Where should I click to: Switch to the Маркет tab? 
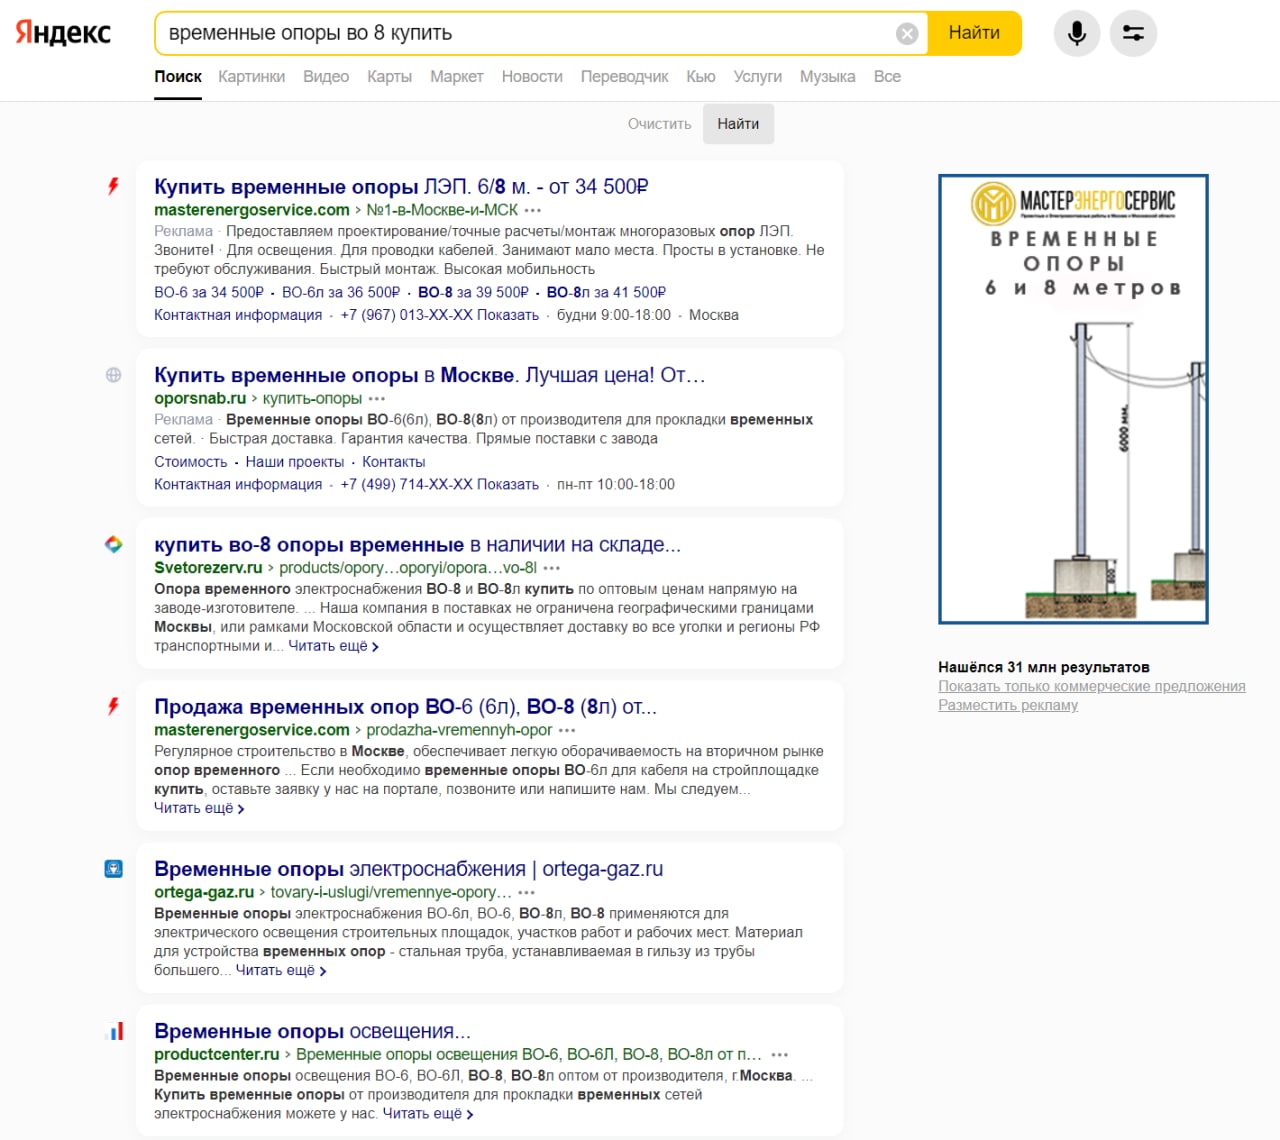tap(456, 76)
